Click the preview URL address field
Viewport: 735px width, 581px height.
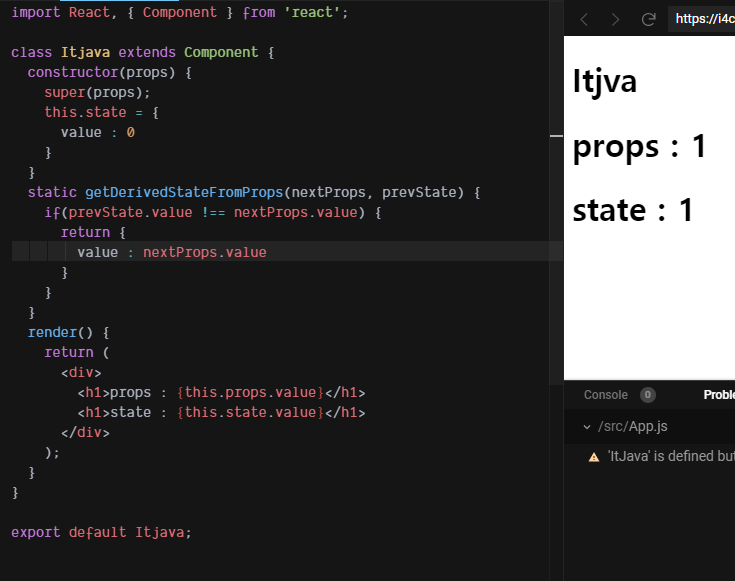pos(702,19)
